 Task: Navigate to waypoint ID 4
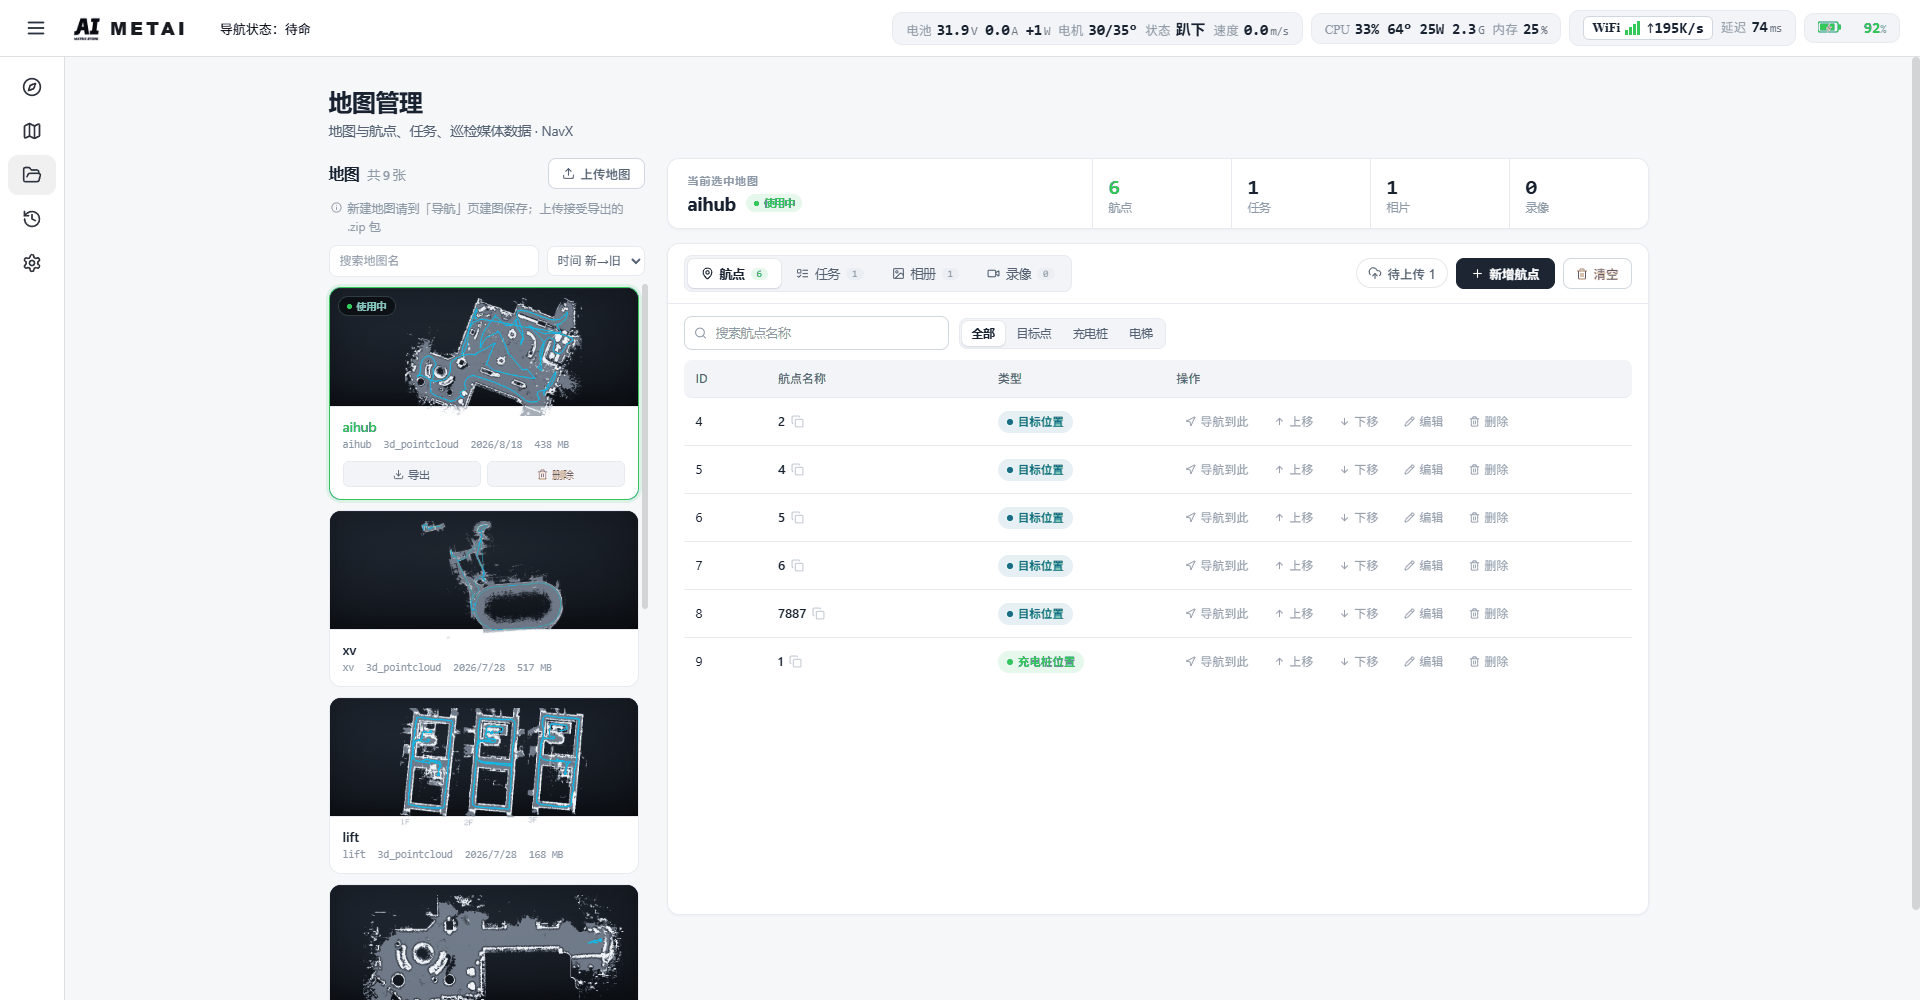(x=1217, y=422)
